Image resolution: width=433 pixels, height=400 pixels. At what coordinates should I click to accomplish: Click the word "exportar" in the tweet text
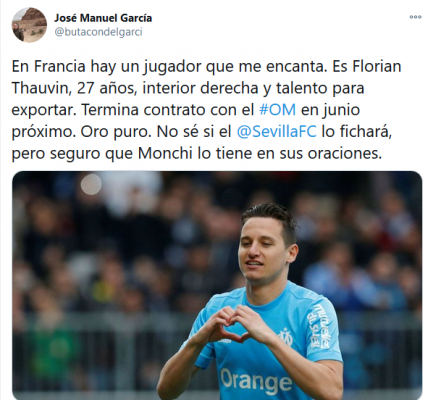pos(42,110)
